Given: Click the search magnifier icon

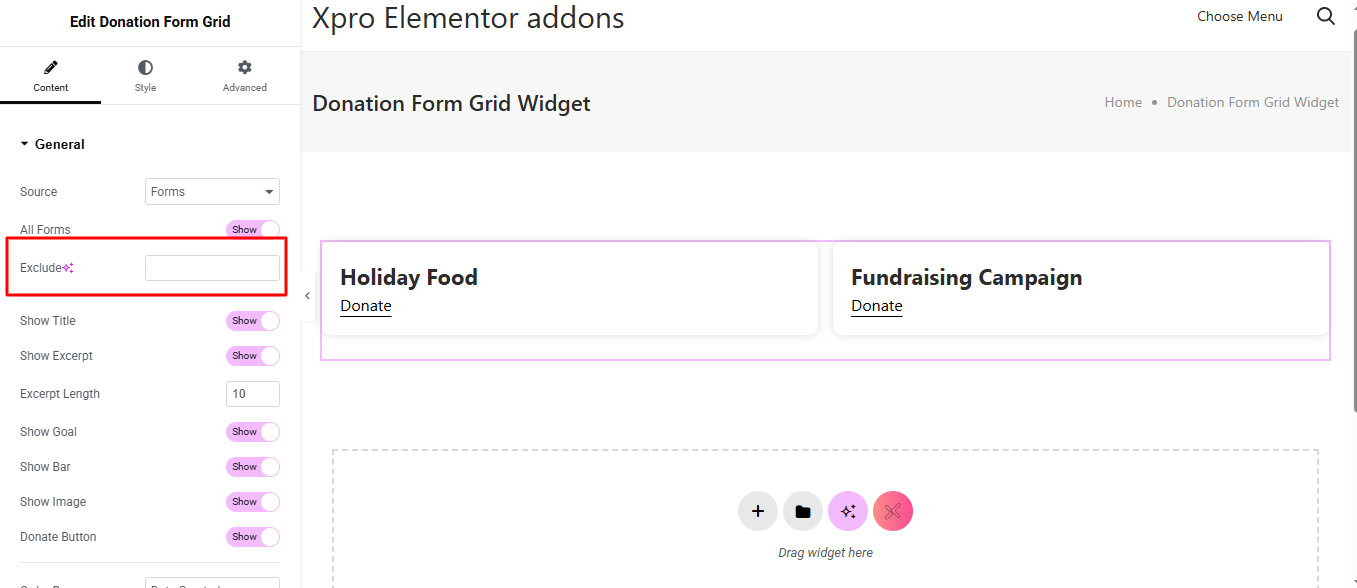Looking at the screenshot, I should click(1326, 16).
